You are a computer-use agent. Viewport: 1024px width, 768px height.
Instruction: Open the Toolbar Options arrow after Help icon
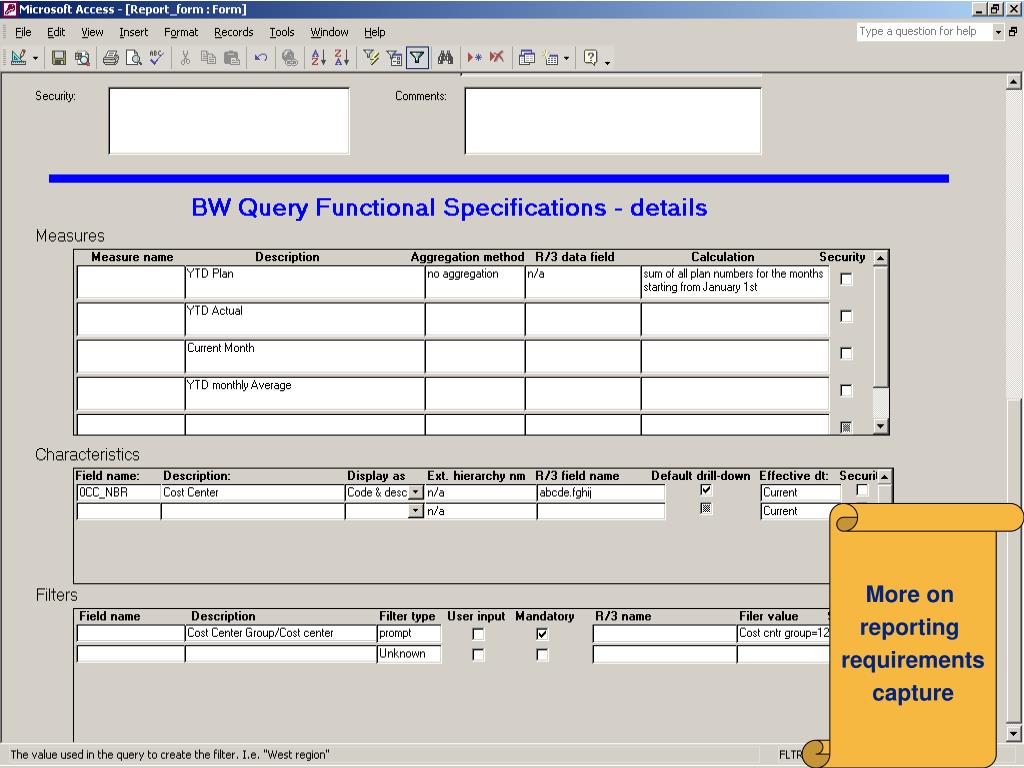[x=607, y=62]
